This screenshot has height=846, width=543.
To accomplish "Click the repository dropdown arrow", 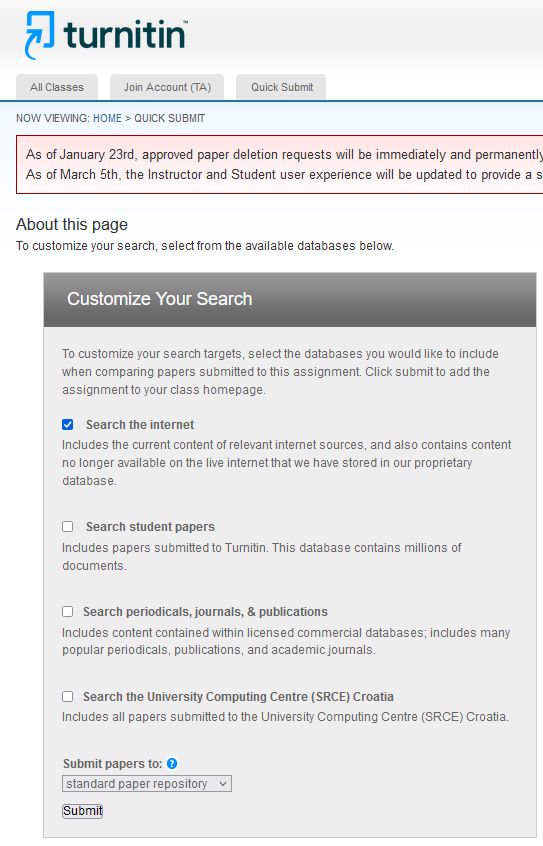I will (x=222, y=783).
